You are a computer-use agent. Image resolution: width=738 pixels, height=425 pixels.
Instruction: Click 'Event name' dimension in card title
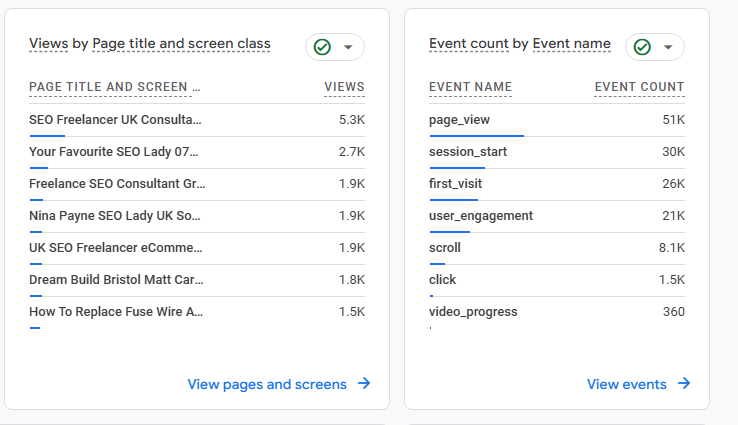pos(571,43)
